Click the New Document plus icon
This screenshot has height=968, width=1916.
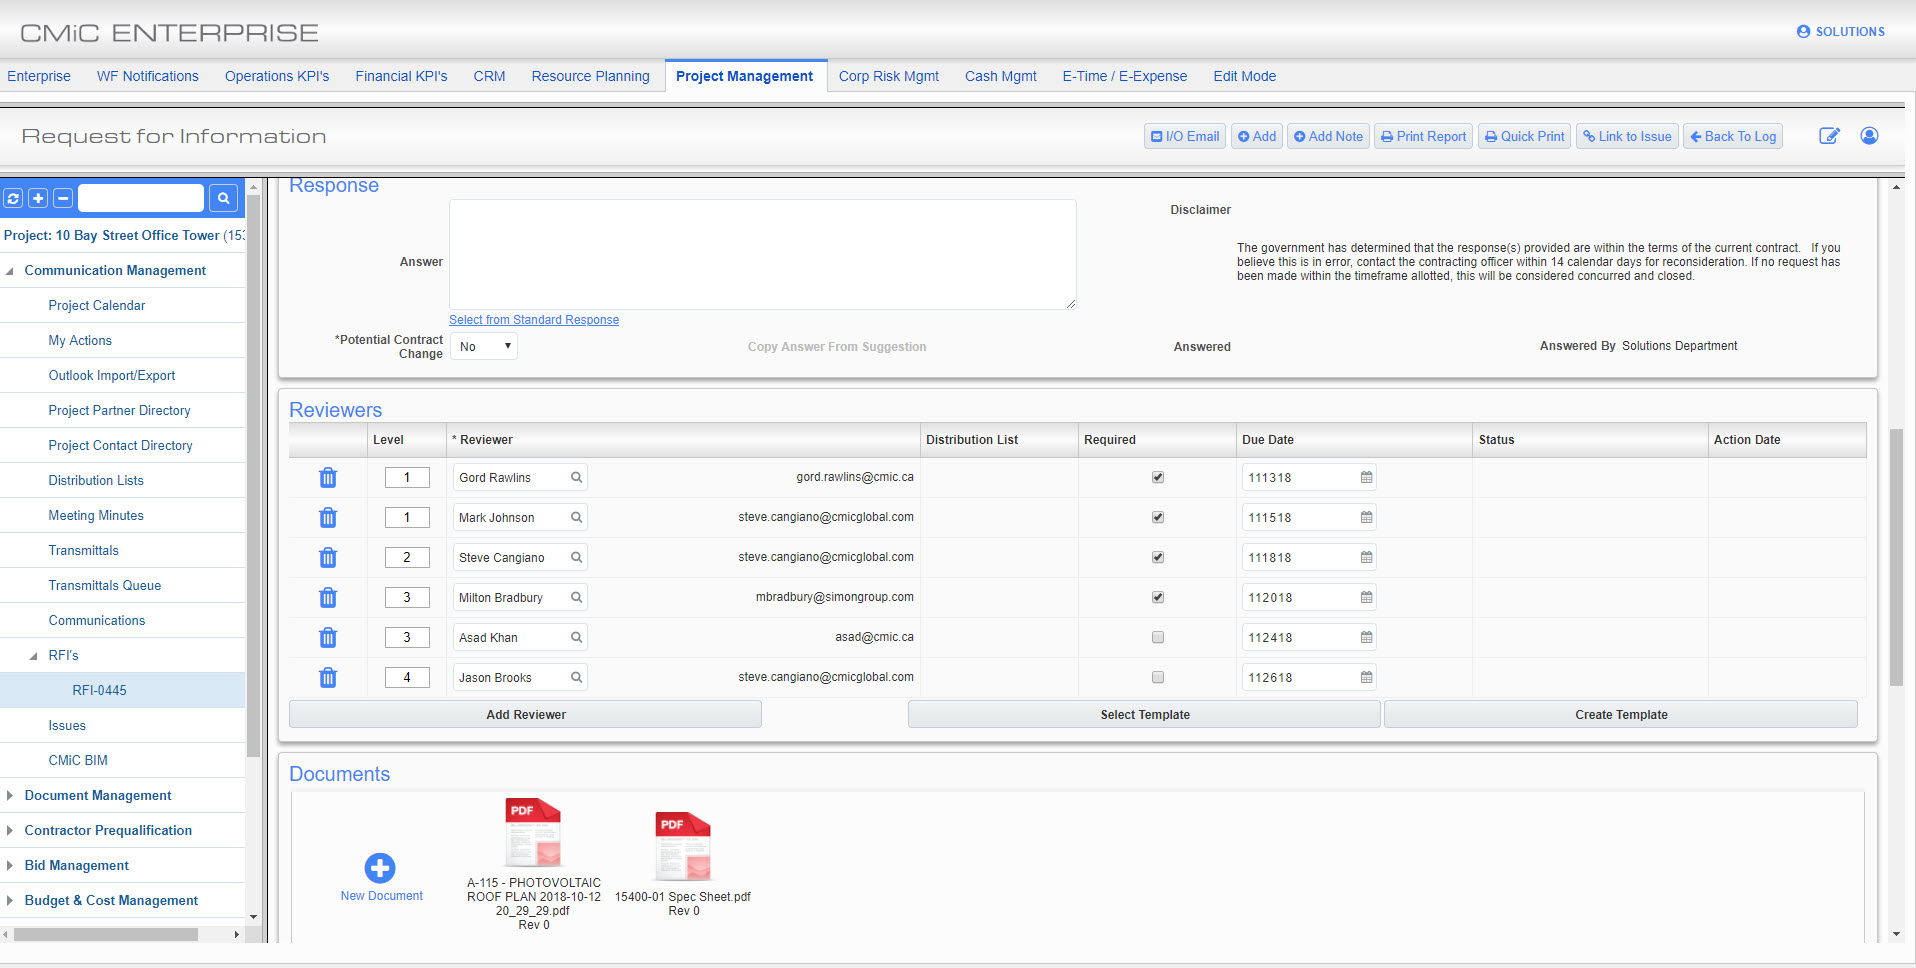point(380,868)
